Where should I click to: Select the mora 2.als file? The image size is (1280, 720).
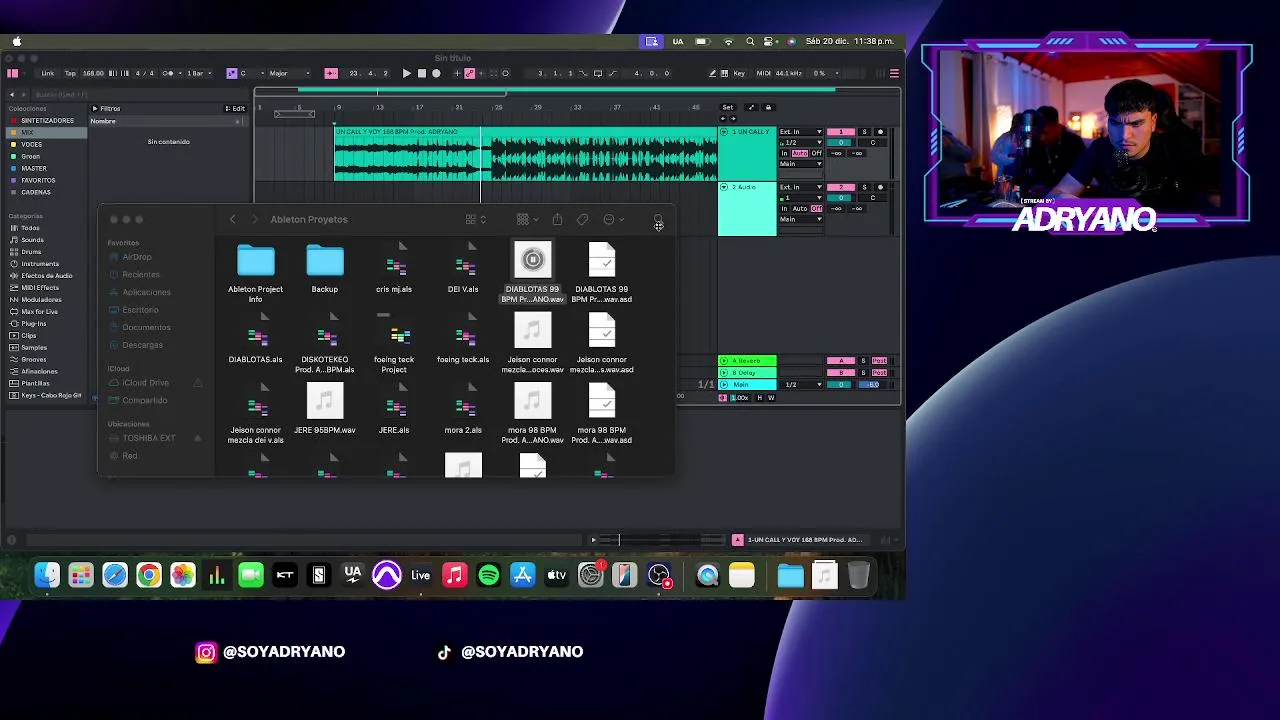pos(463,408)
